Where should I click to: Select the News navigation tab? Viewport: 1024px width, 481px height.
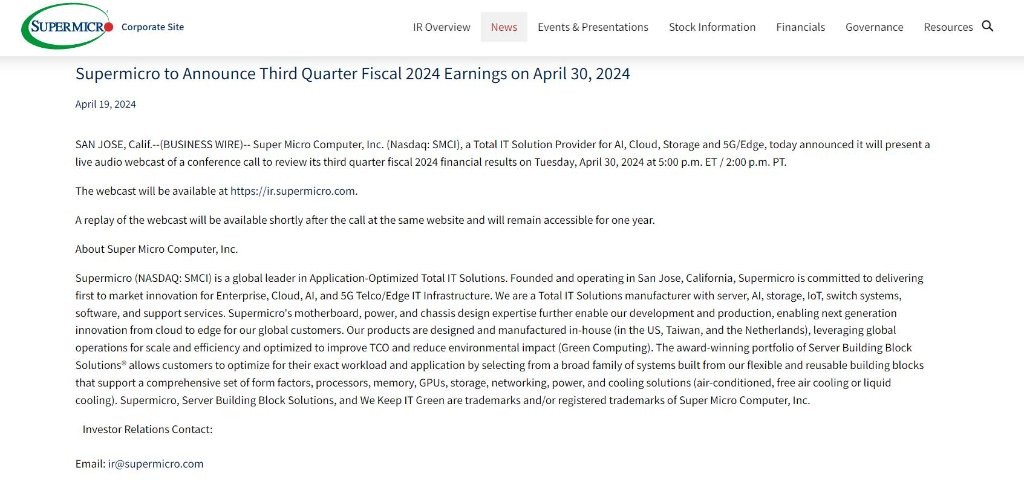pos(504,27)
